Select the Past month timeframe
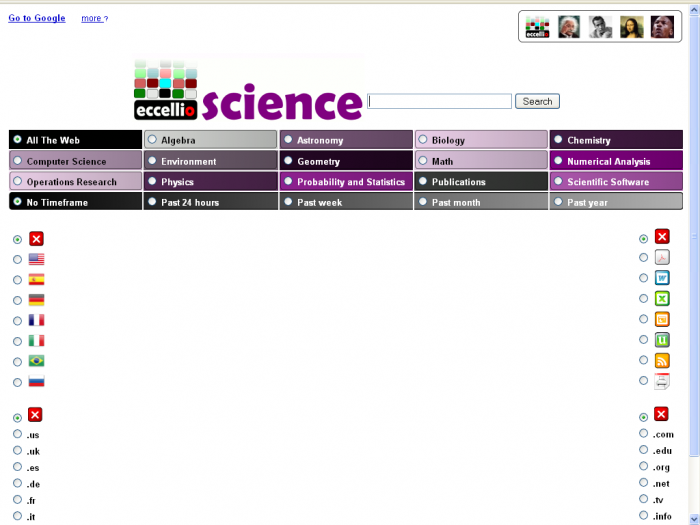 481,202
